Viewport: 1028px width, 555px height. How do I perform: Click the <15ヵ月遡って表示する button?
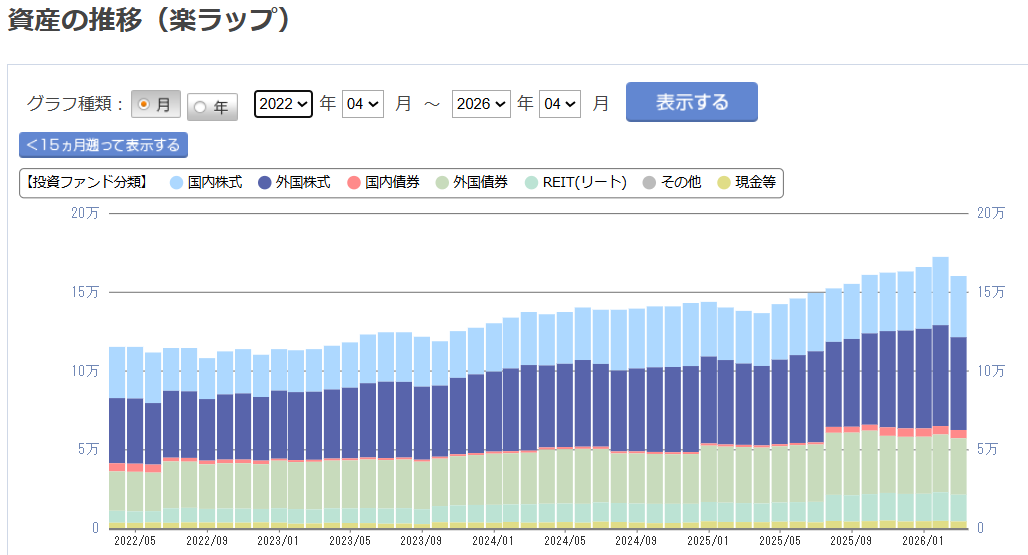103,145
